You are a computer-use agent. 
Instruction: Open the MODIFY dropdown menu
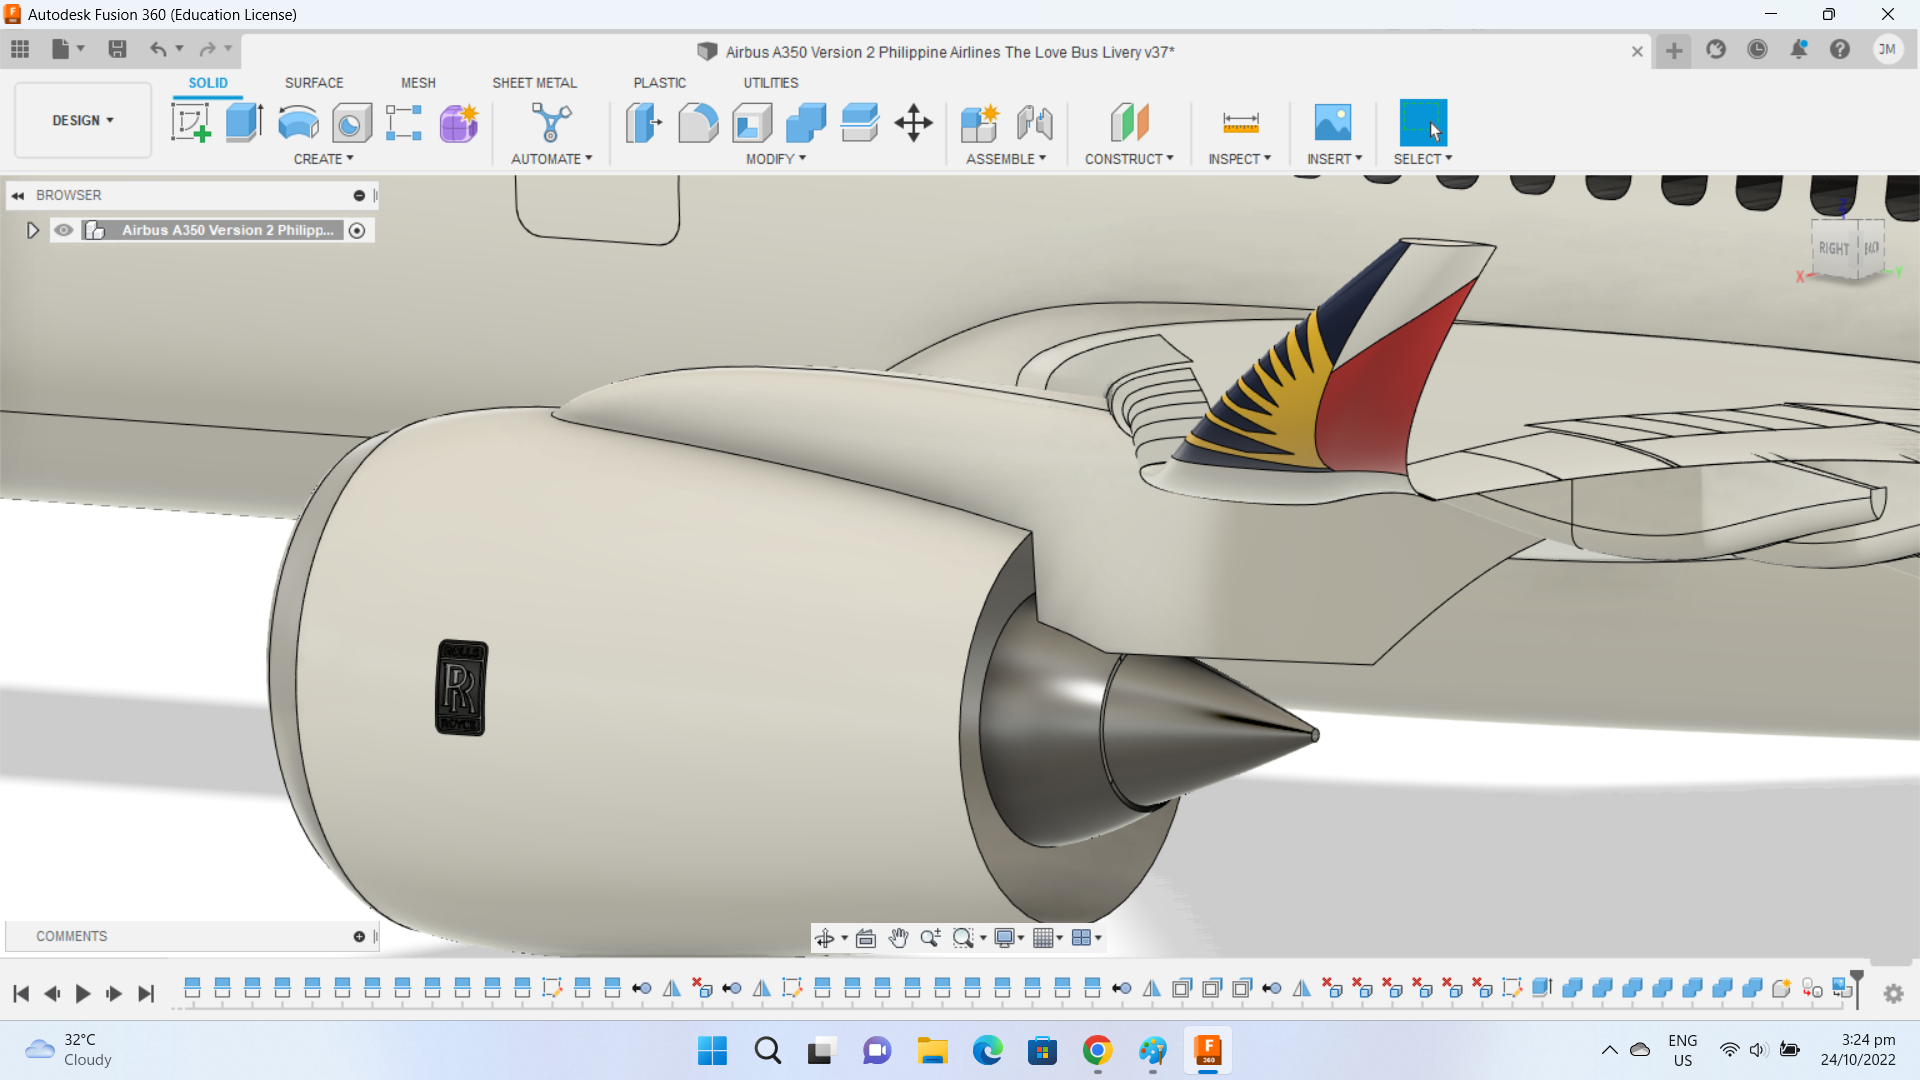[x=775, y=159]
